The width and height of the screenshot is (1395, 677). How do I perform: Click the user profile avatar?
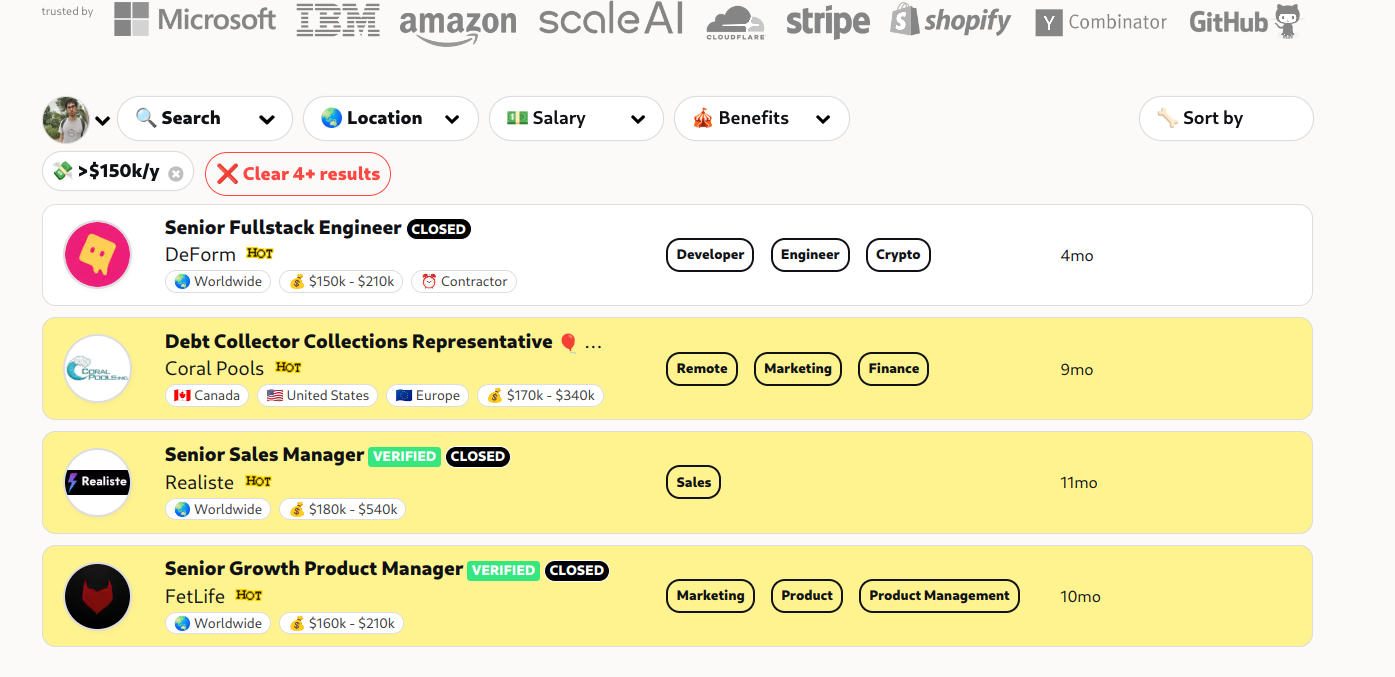click(66, 120)
